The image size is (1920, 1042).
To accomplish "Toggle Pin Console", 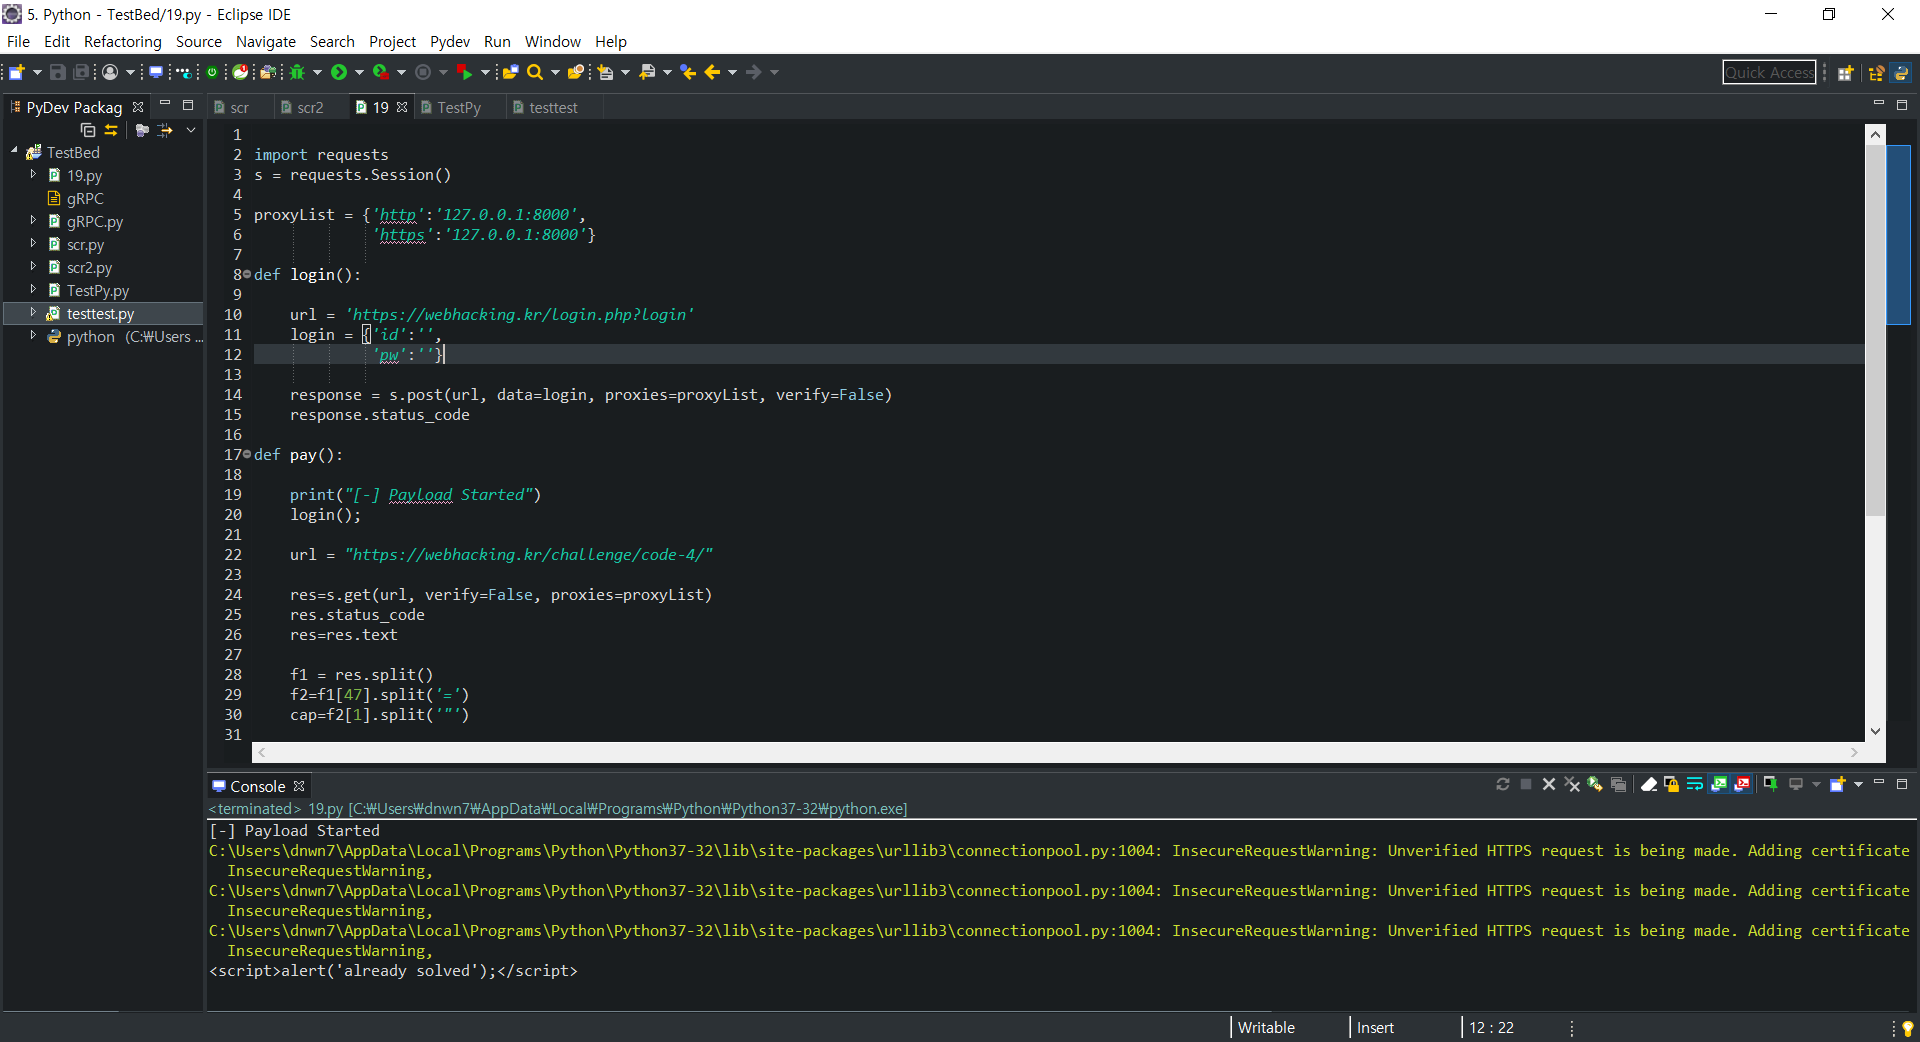I will (x=1770, y=785).
